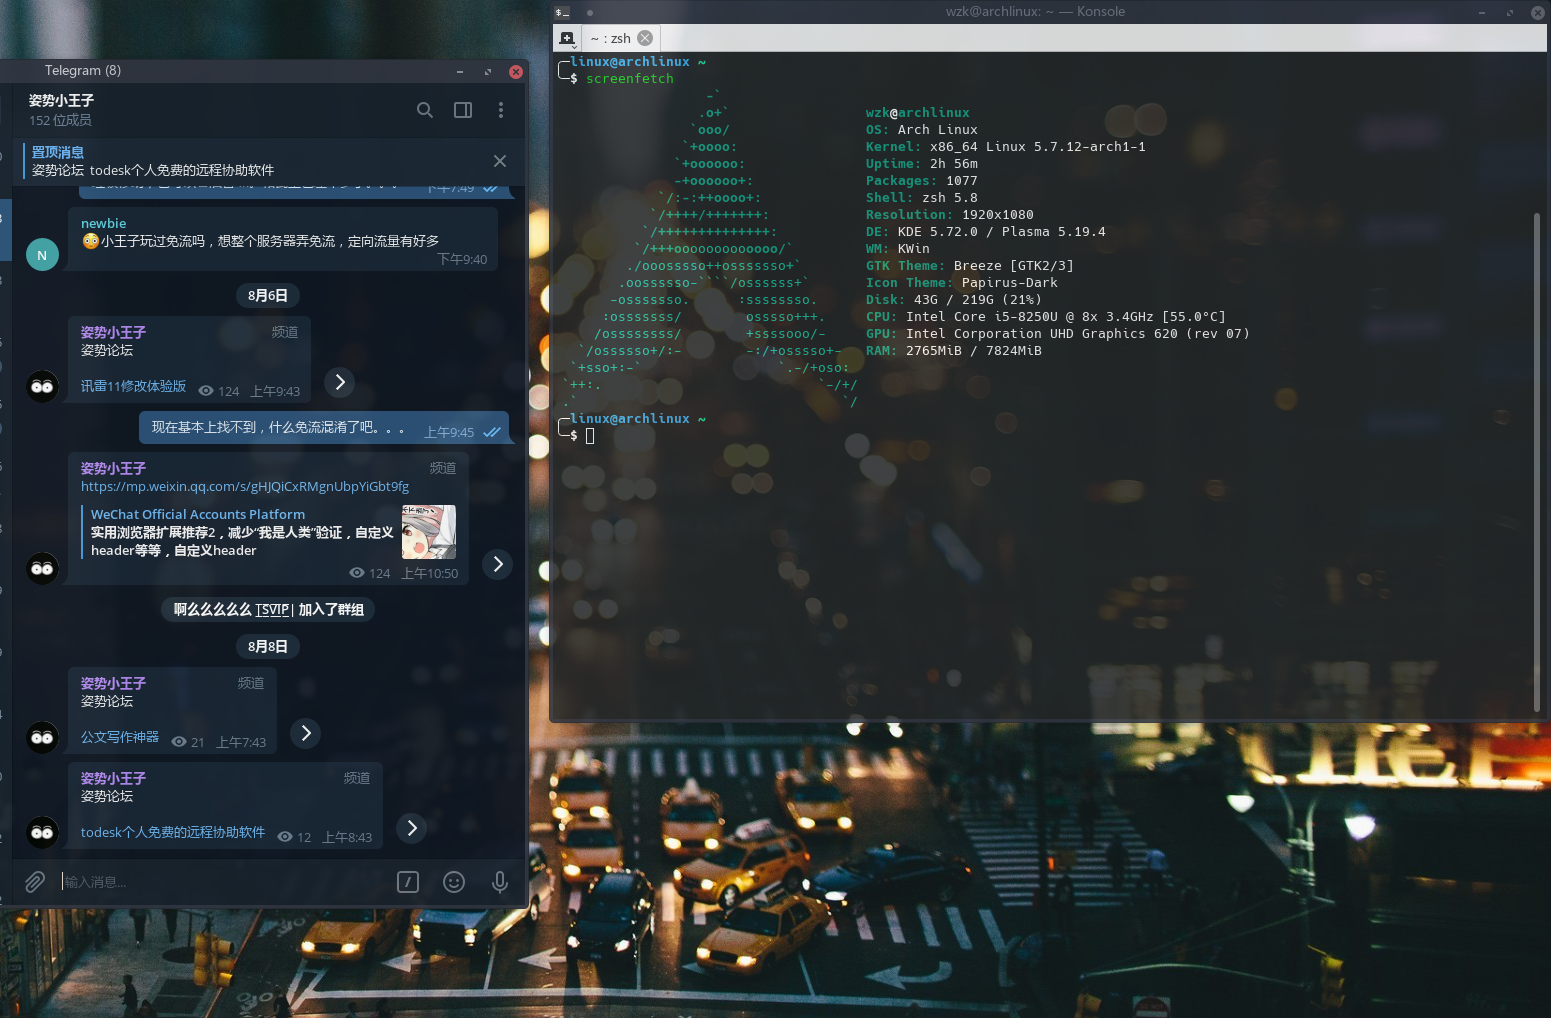Click the Konsole titlebar terminal icon

[562, 12]
